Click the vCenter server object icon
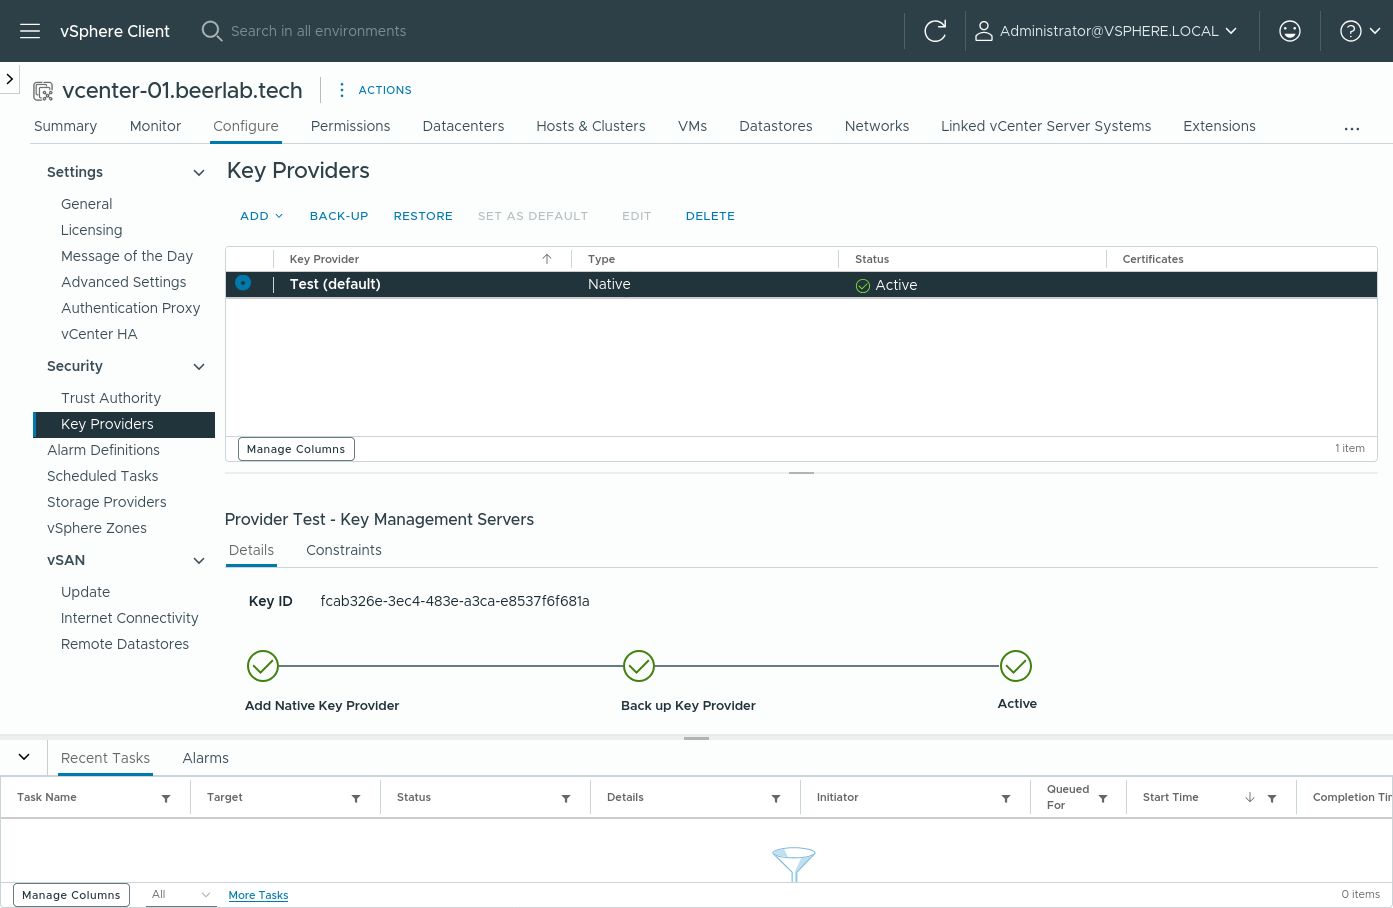 point(43,91)
